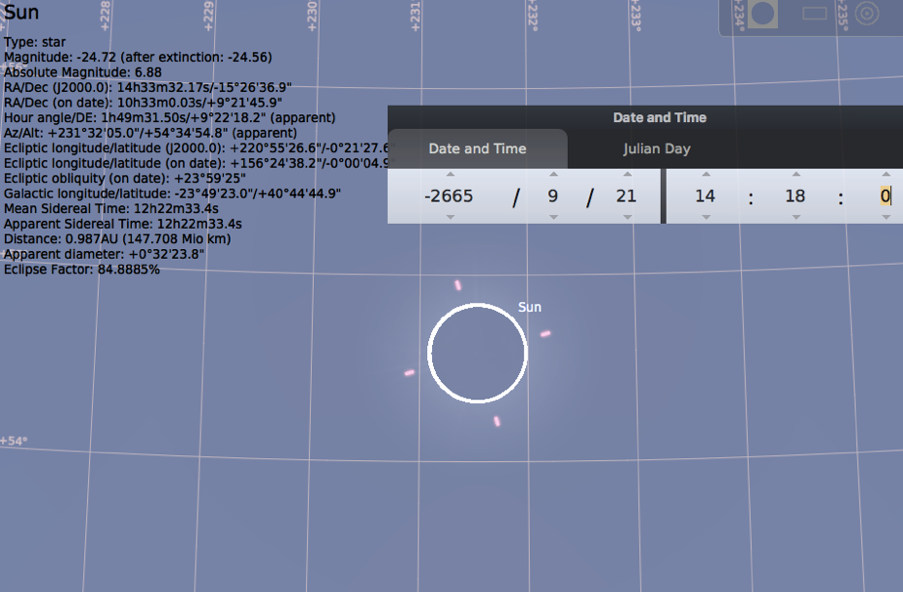Image resolution: width=903 pixels, height=592 pixels.
Task: Advance the day with the up arrow
Action: coord(626,175)
